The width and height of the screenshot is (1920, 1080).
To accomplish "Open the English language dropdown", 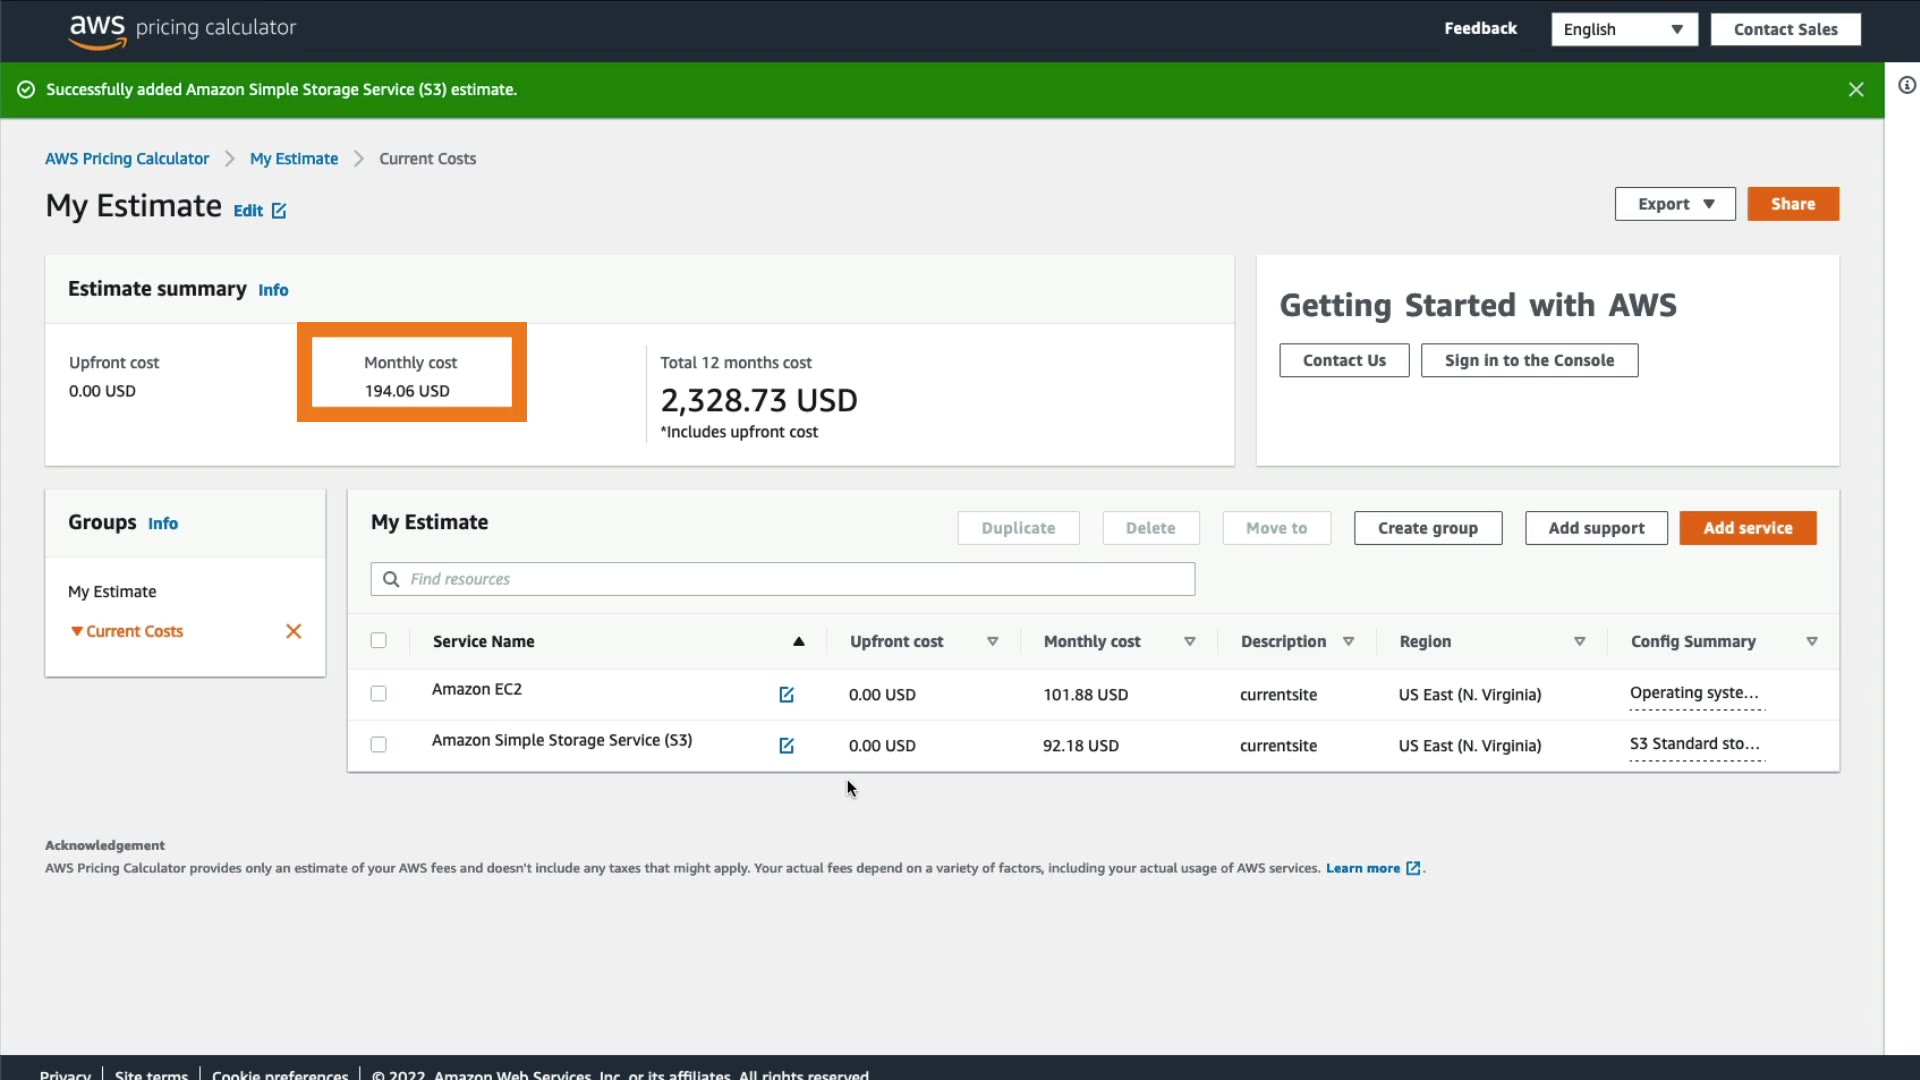I will (1623, 29).
